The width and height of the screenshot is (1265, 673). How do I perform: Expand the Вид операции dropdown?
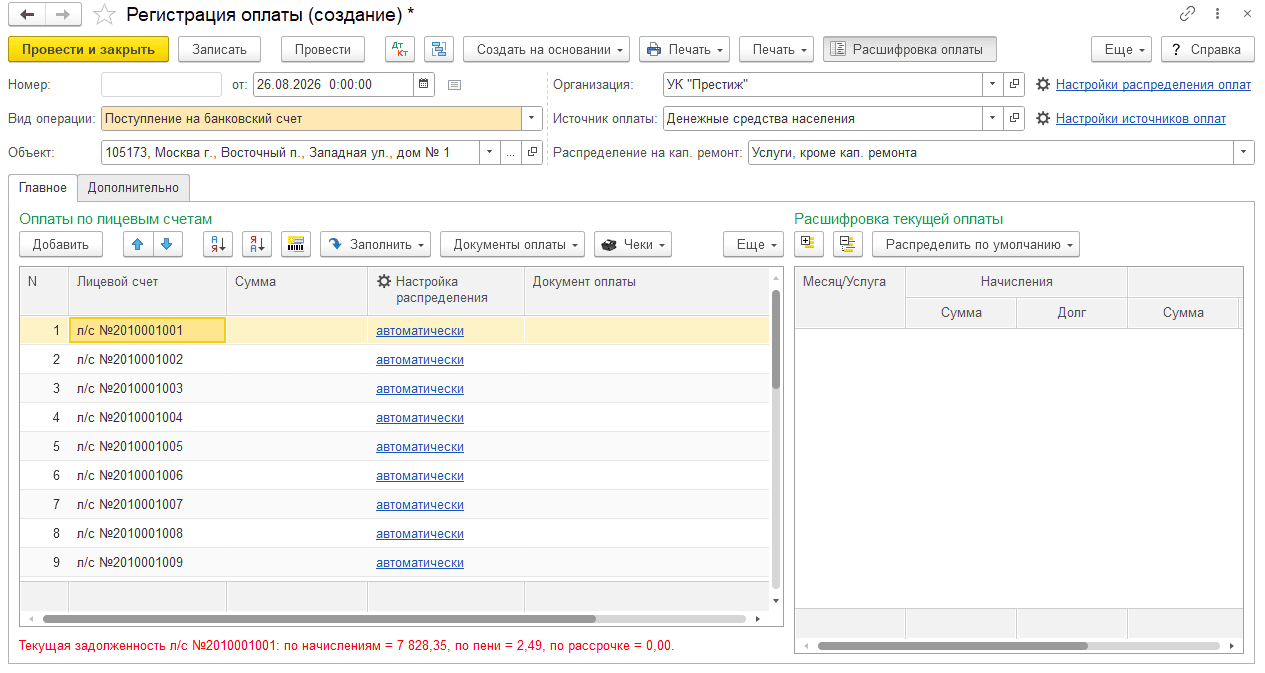point(530,119)
